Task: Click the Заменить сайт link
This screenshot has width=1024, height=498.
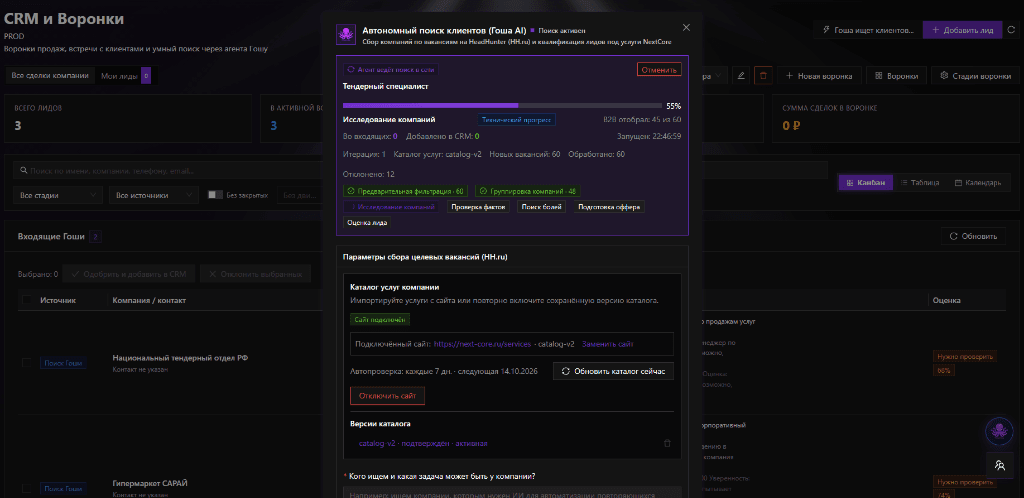Action: point(607,344)
